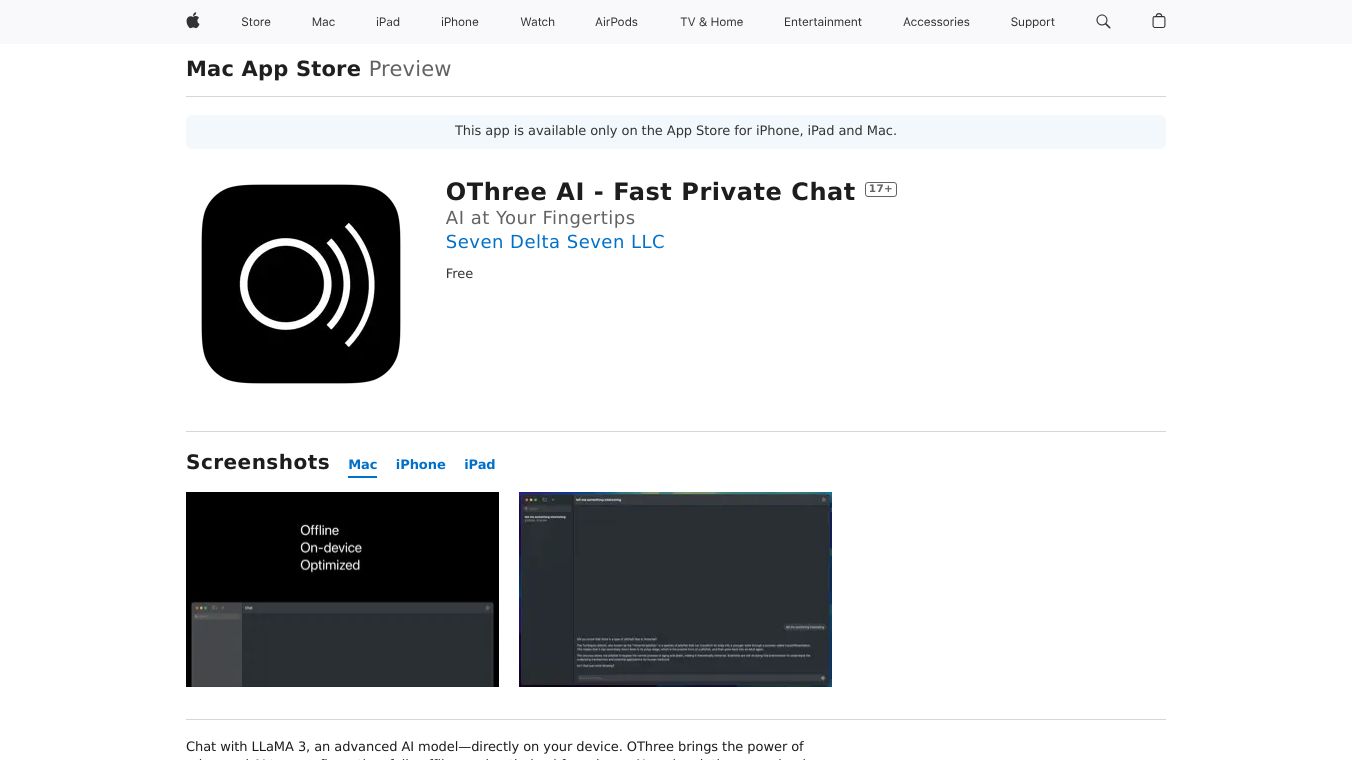The height and width of the screenshot is (760, 1352).
Task: Open the AirPods menu
Action: pyautogui.click(x=616, y=22)
